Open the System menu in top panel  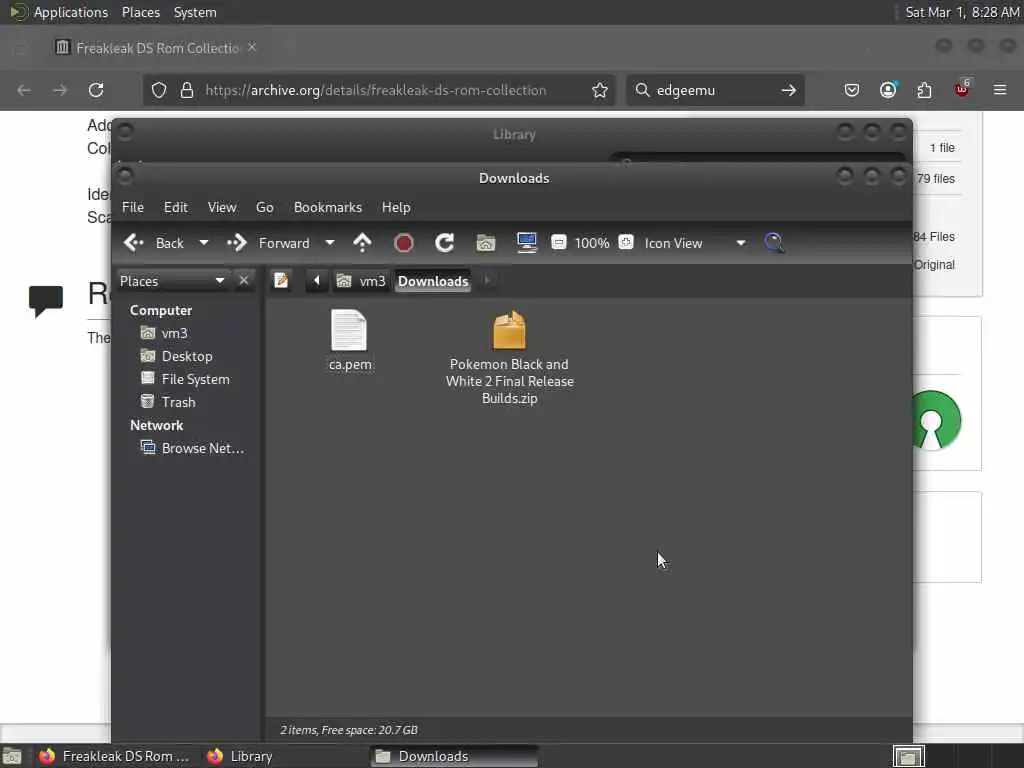tap(195, 12)
